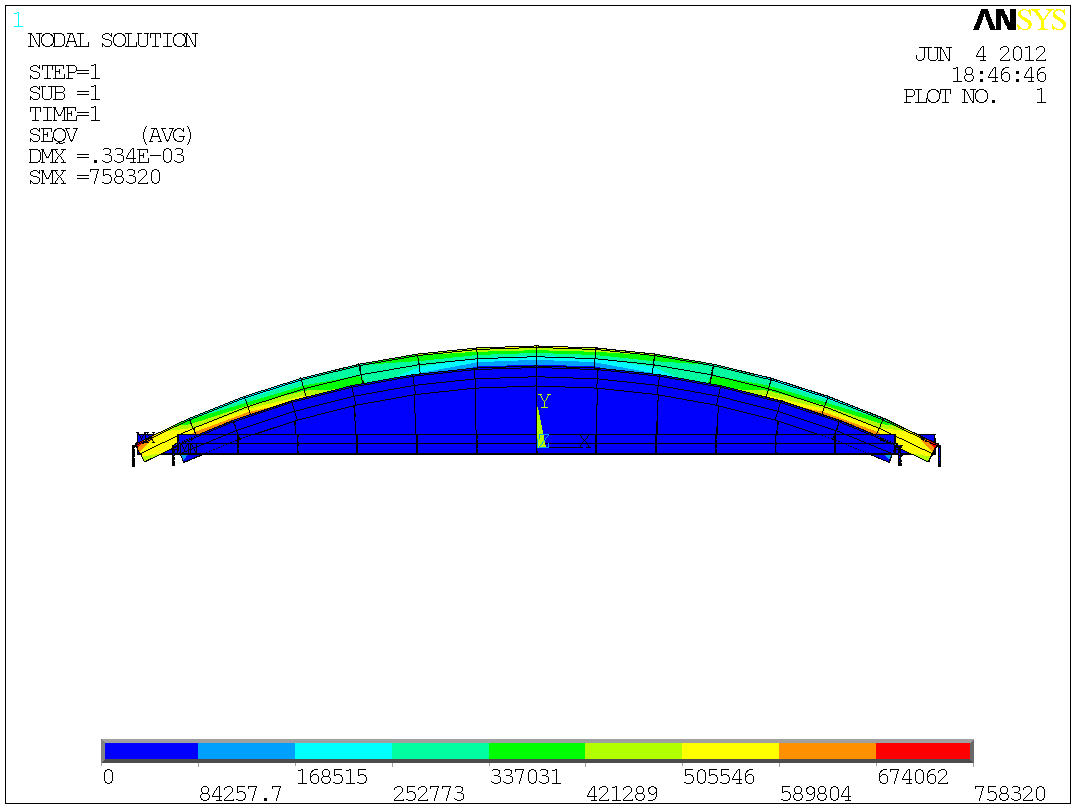Click the ANSYS logo in the corner
This screenshot has width=1077, height=810.
1020,20
